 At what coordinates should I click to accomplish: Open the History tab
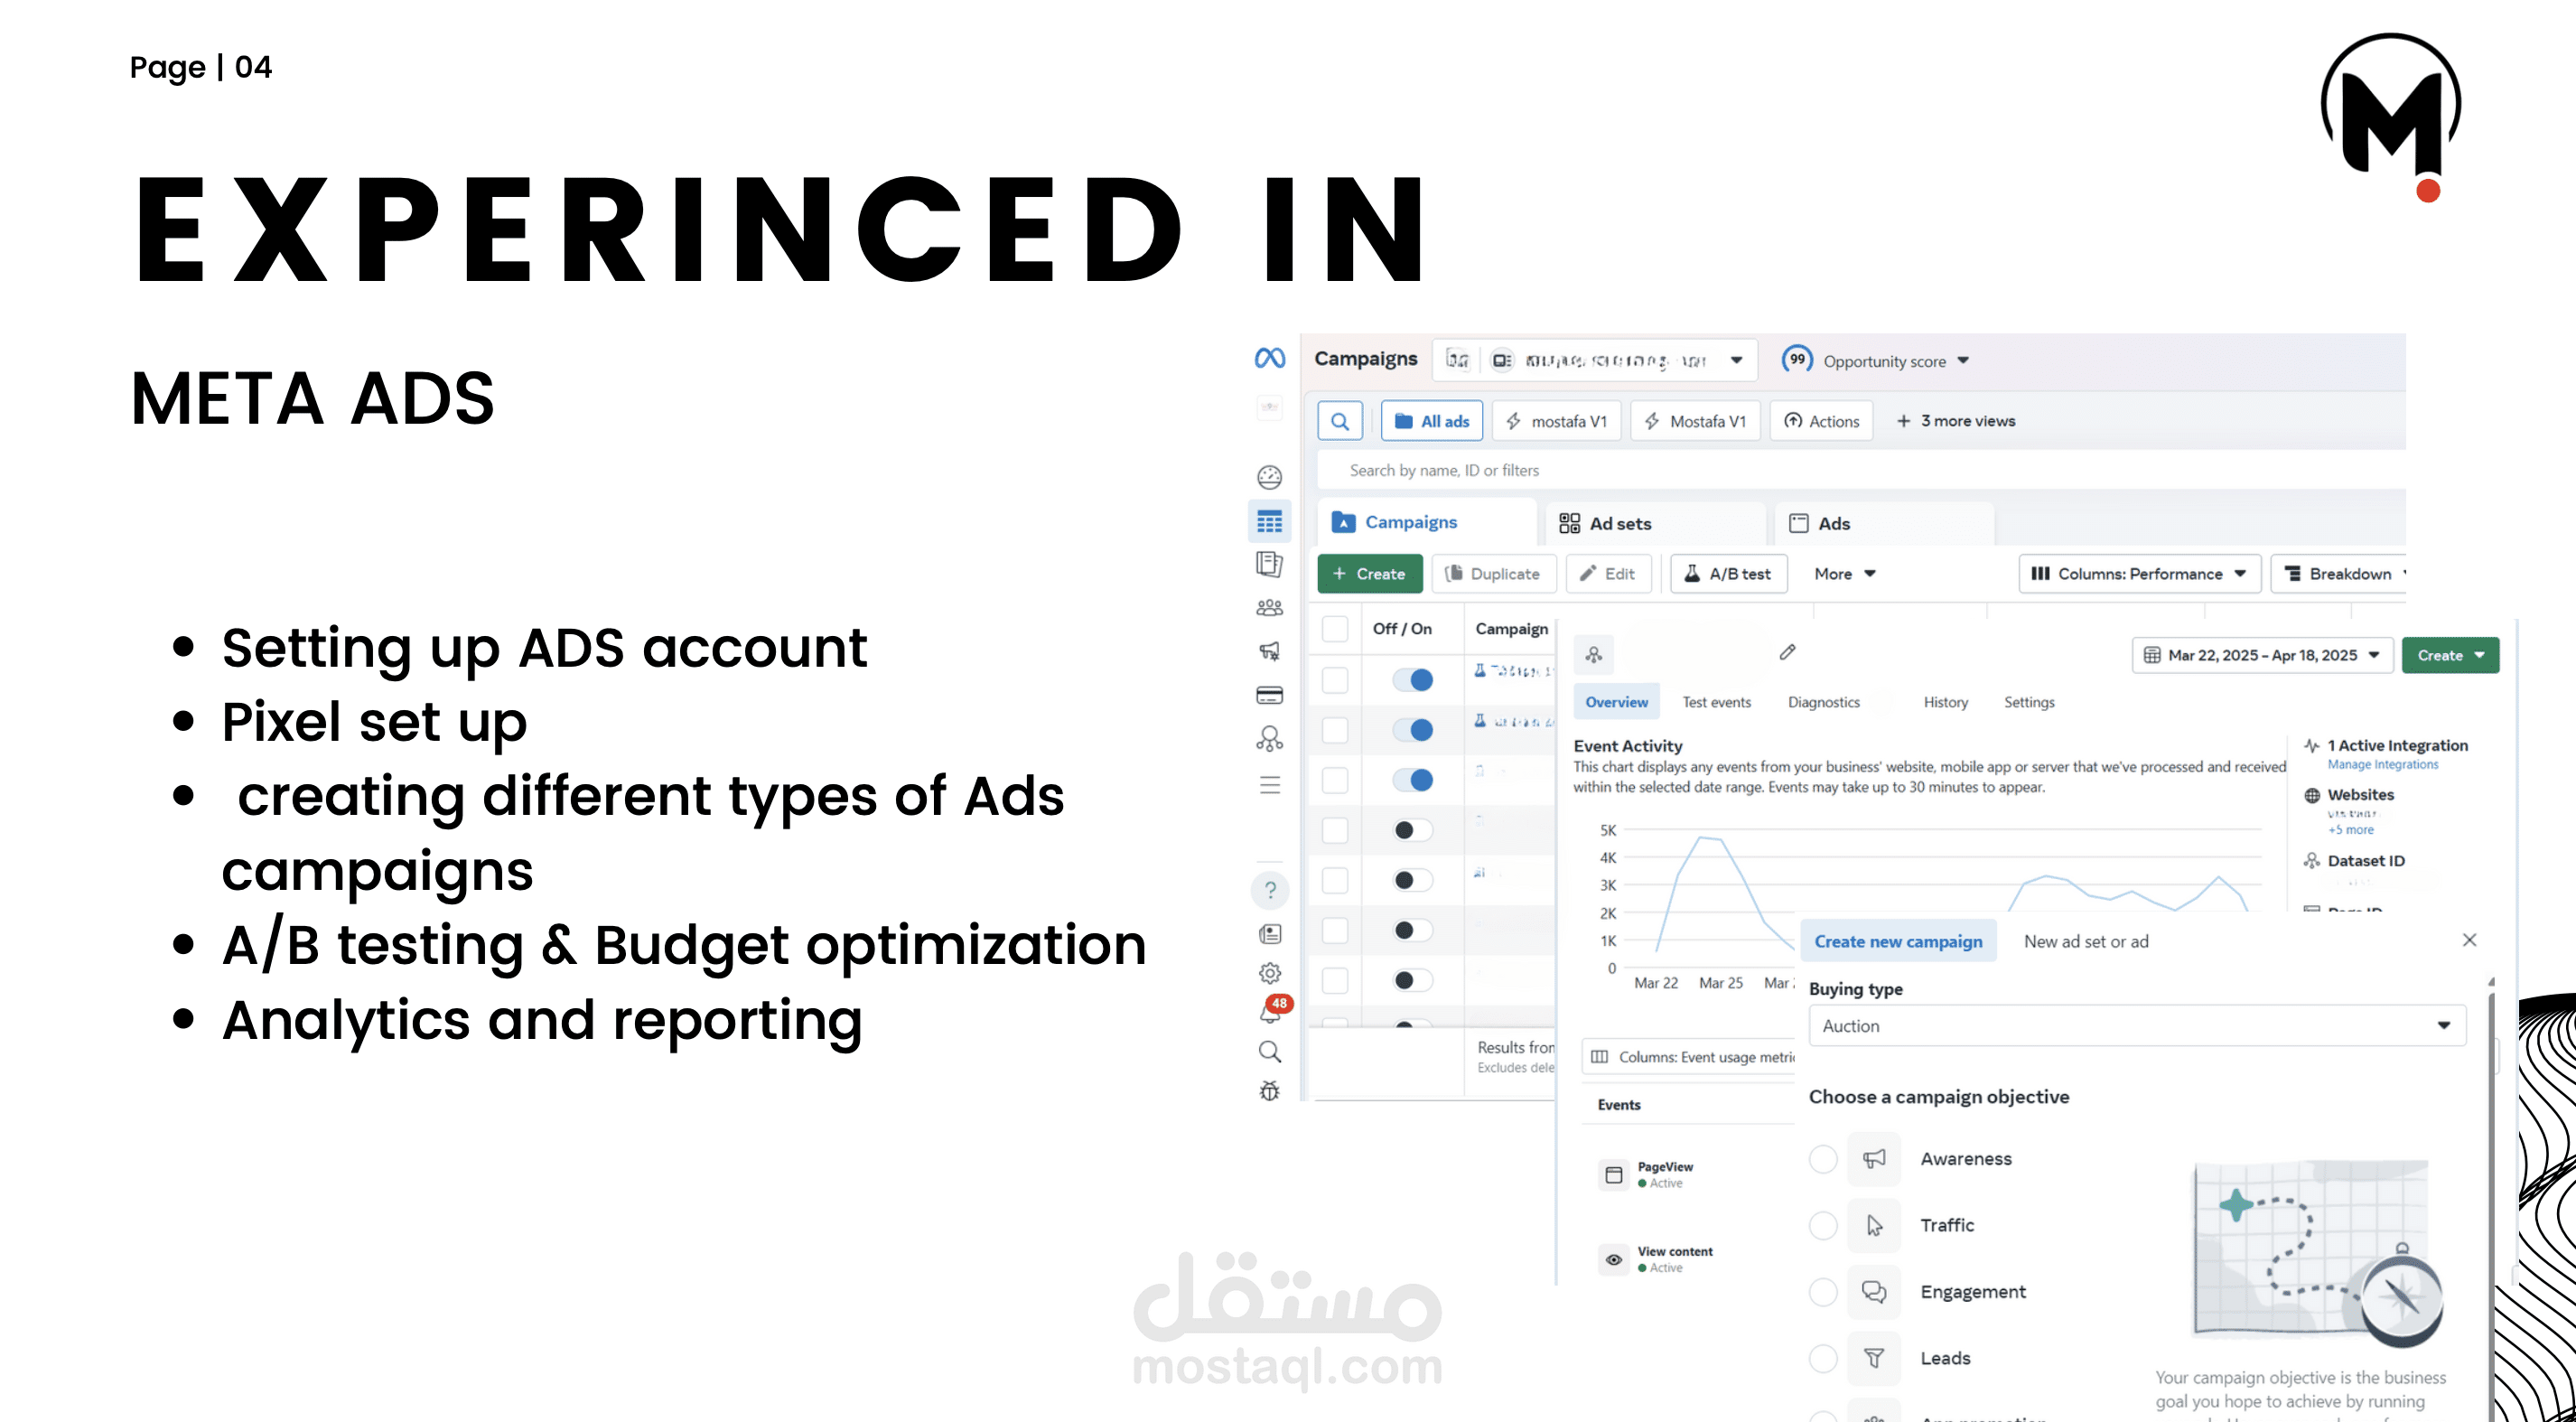(x=1946, y=702)
